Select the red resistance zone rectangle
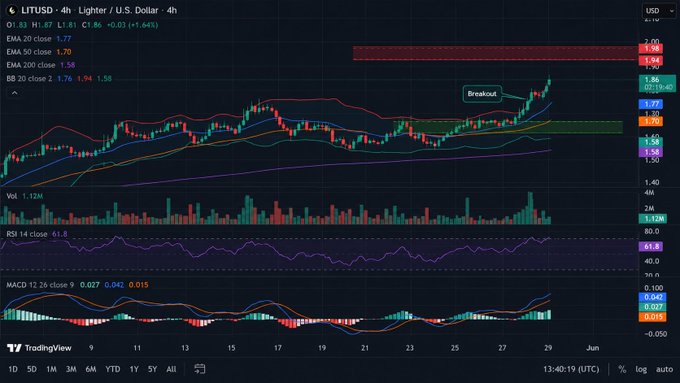 [x=495, y=53]
